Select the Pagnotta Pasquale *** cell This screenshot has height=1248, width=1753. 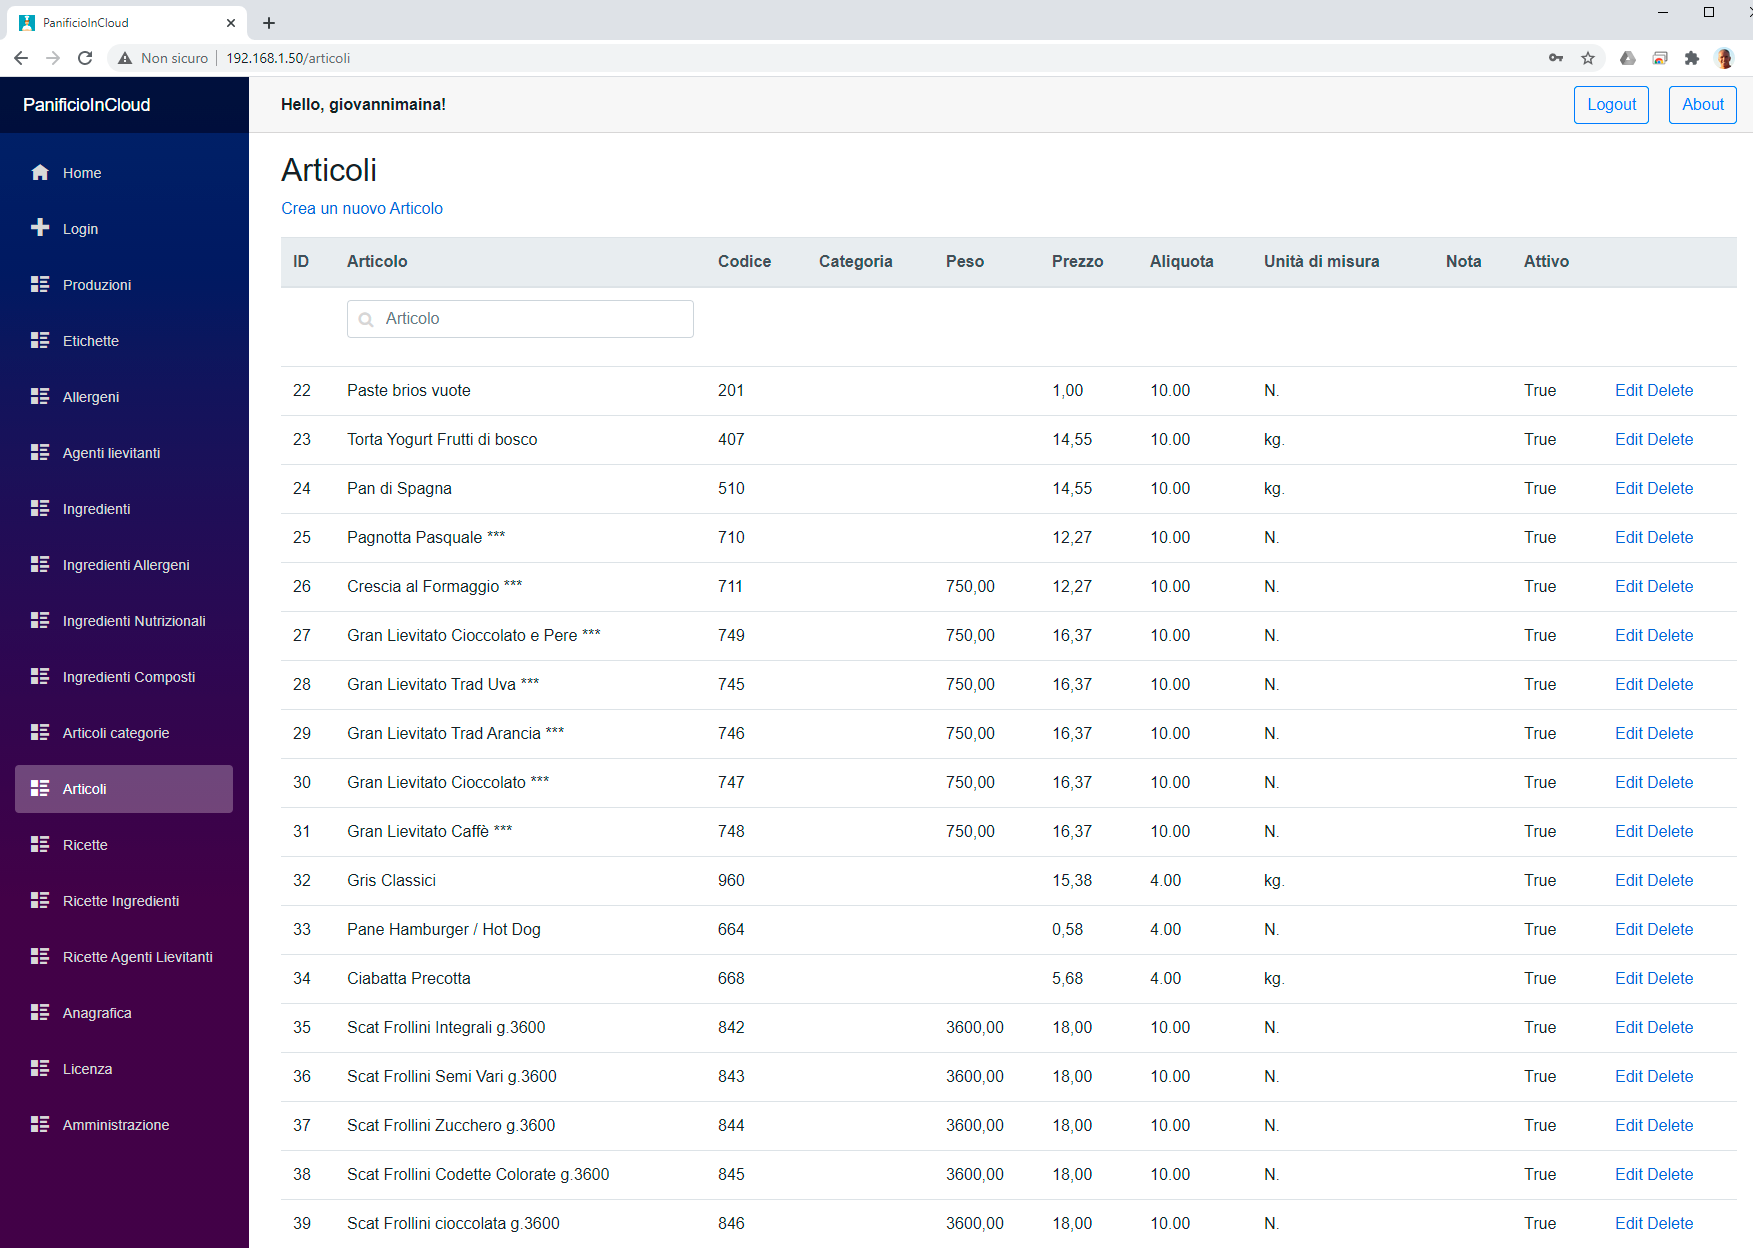click(426, 537)
